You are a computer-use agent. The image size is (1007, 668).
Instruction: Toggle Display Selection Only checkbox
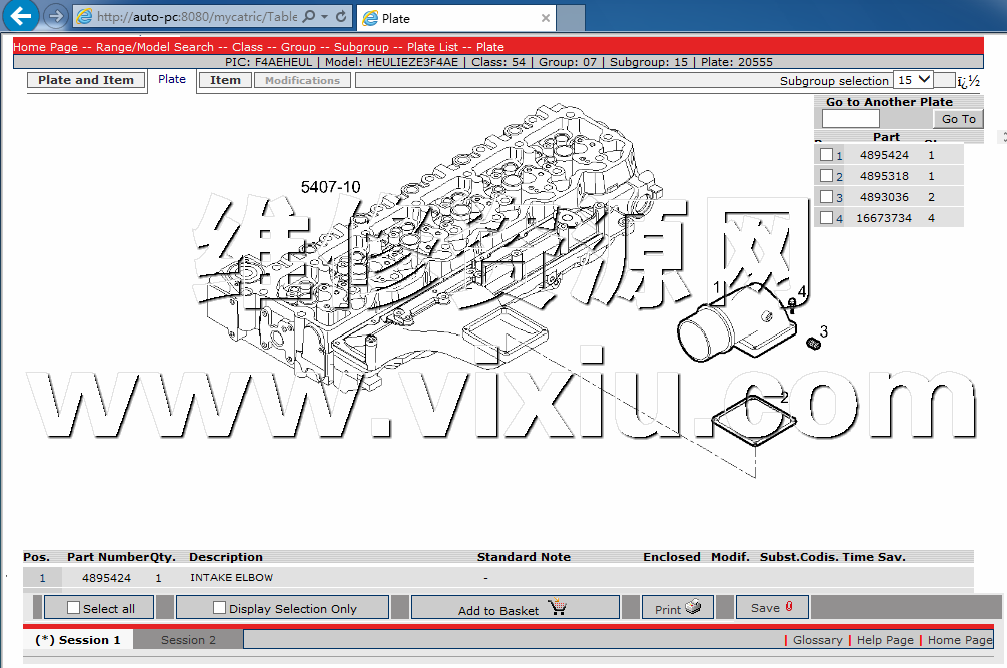click(x=219, y=608)
